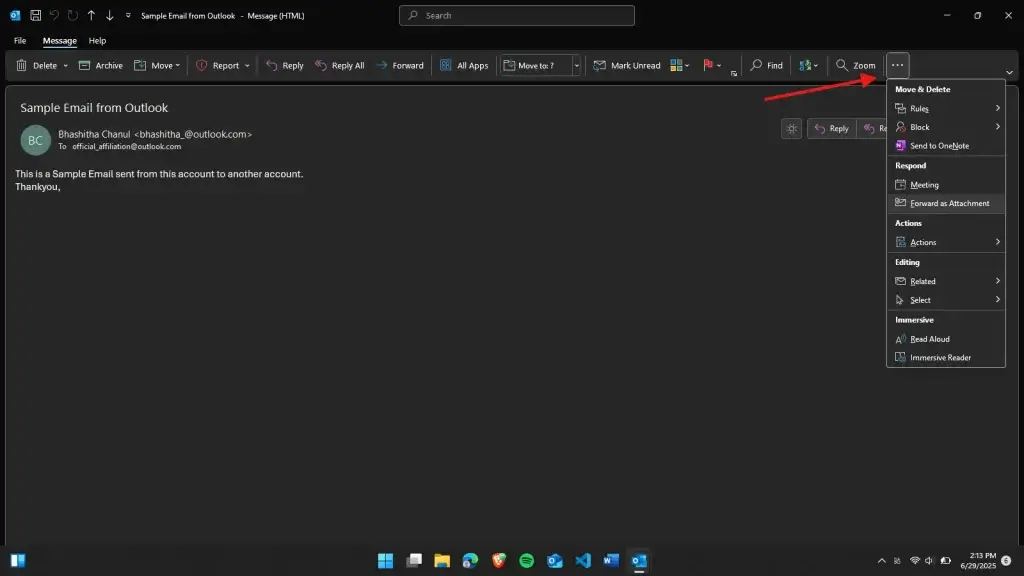Archive this message
This screenshot has width=1024, height=576.
coord(101,65)
